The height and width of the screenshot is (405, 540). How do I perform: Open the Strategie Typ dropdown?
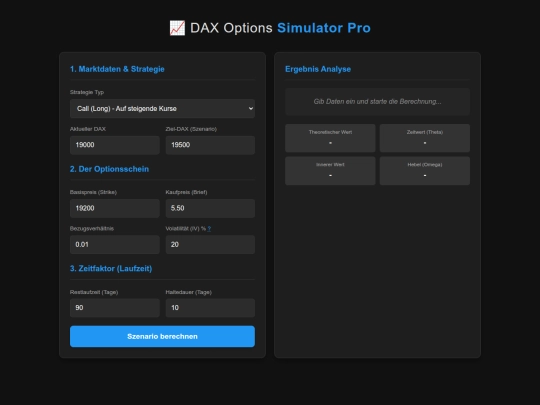(x=162, y=108)
